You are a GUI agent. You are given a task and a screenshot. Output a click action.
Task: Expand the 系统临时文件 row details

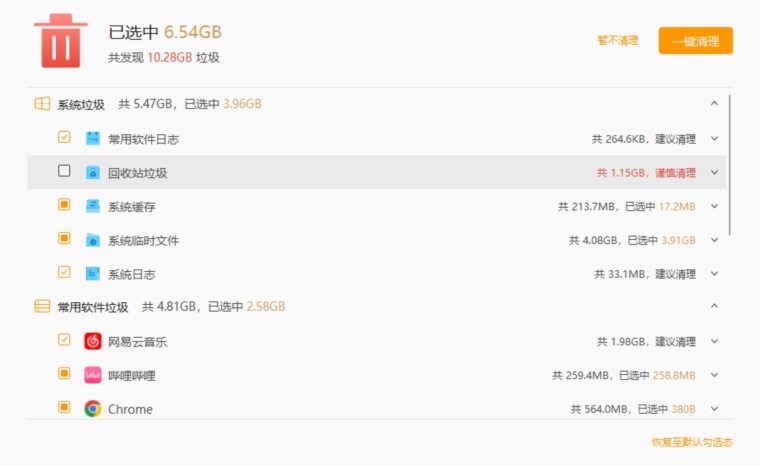coord(714,240)
